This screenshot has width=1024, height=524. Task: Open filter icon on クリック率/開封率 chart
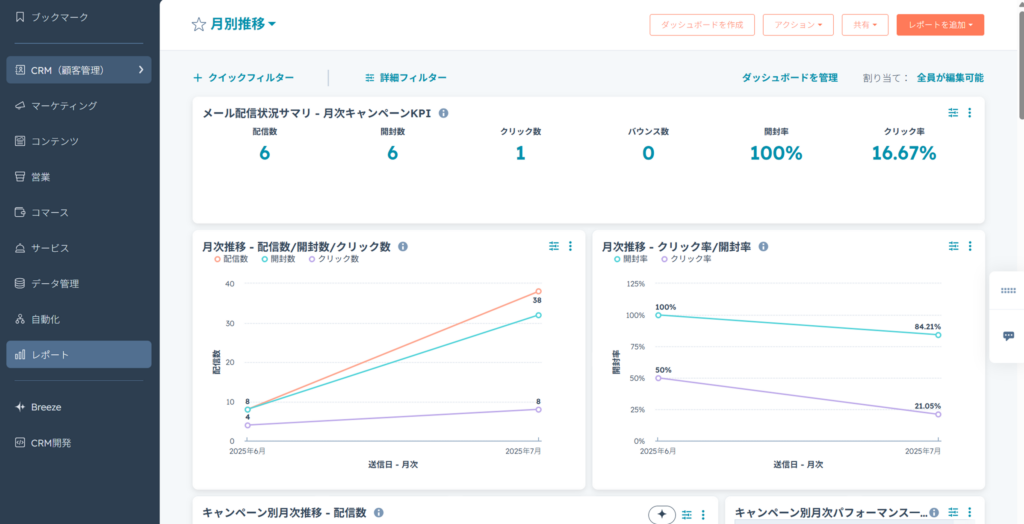[953, 246]
